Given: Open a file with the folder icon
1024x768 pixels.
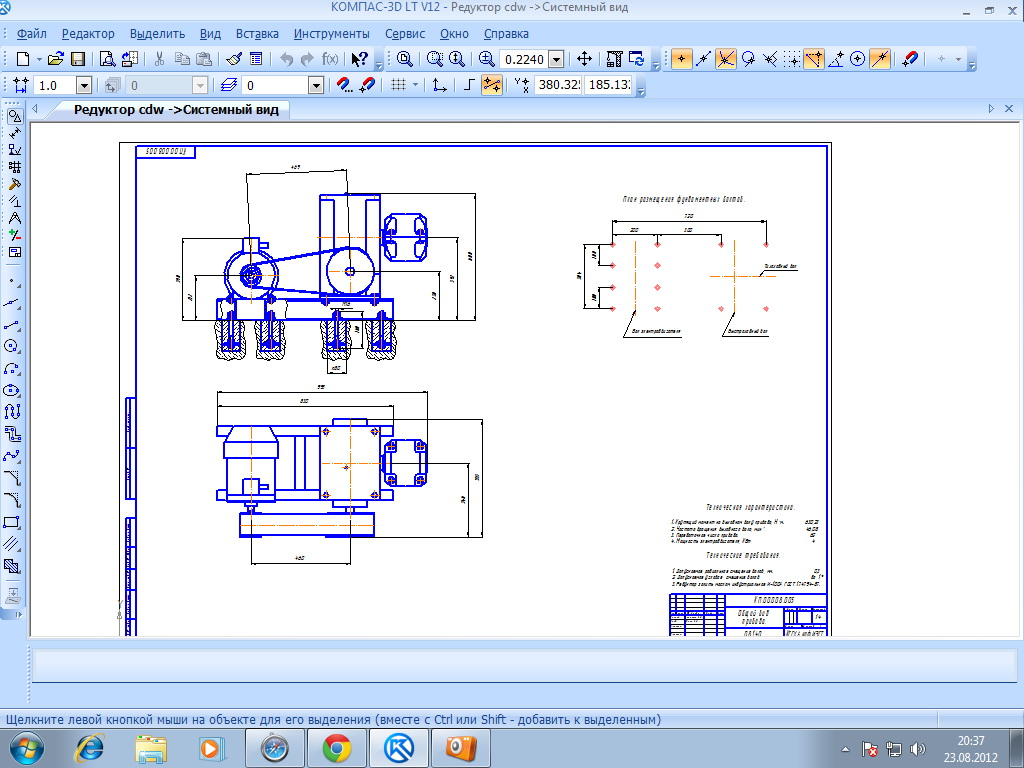Looking at the screenshot, I should [x=56, y=59].
